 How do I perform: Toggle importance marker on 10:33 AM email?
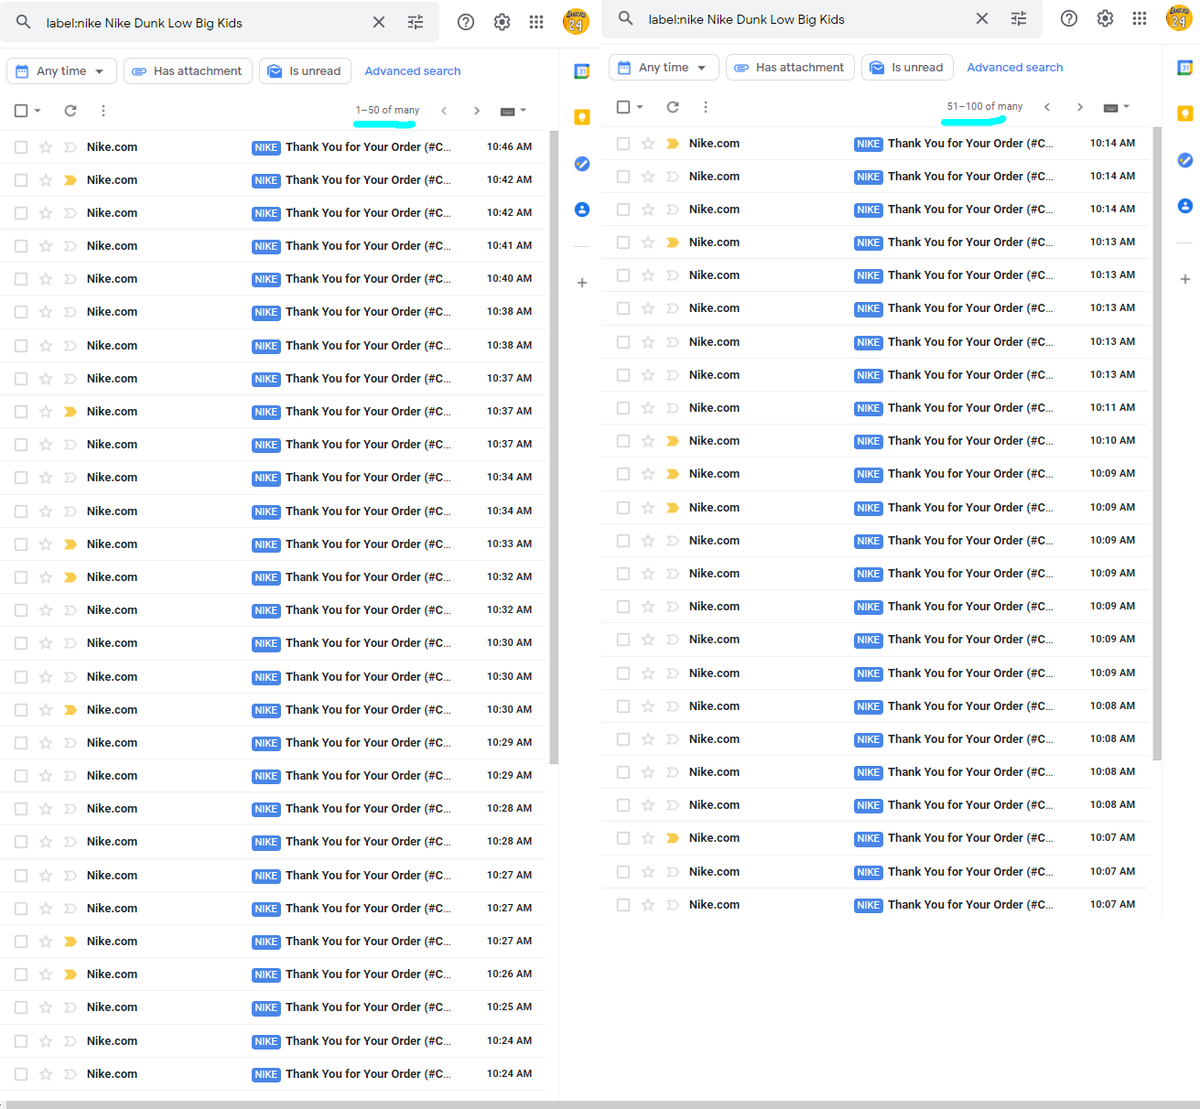[70, 544]
